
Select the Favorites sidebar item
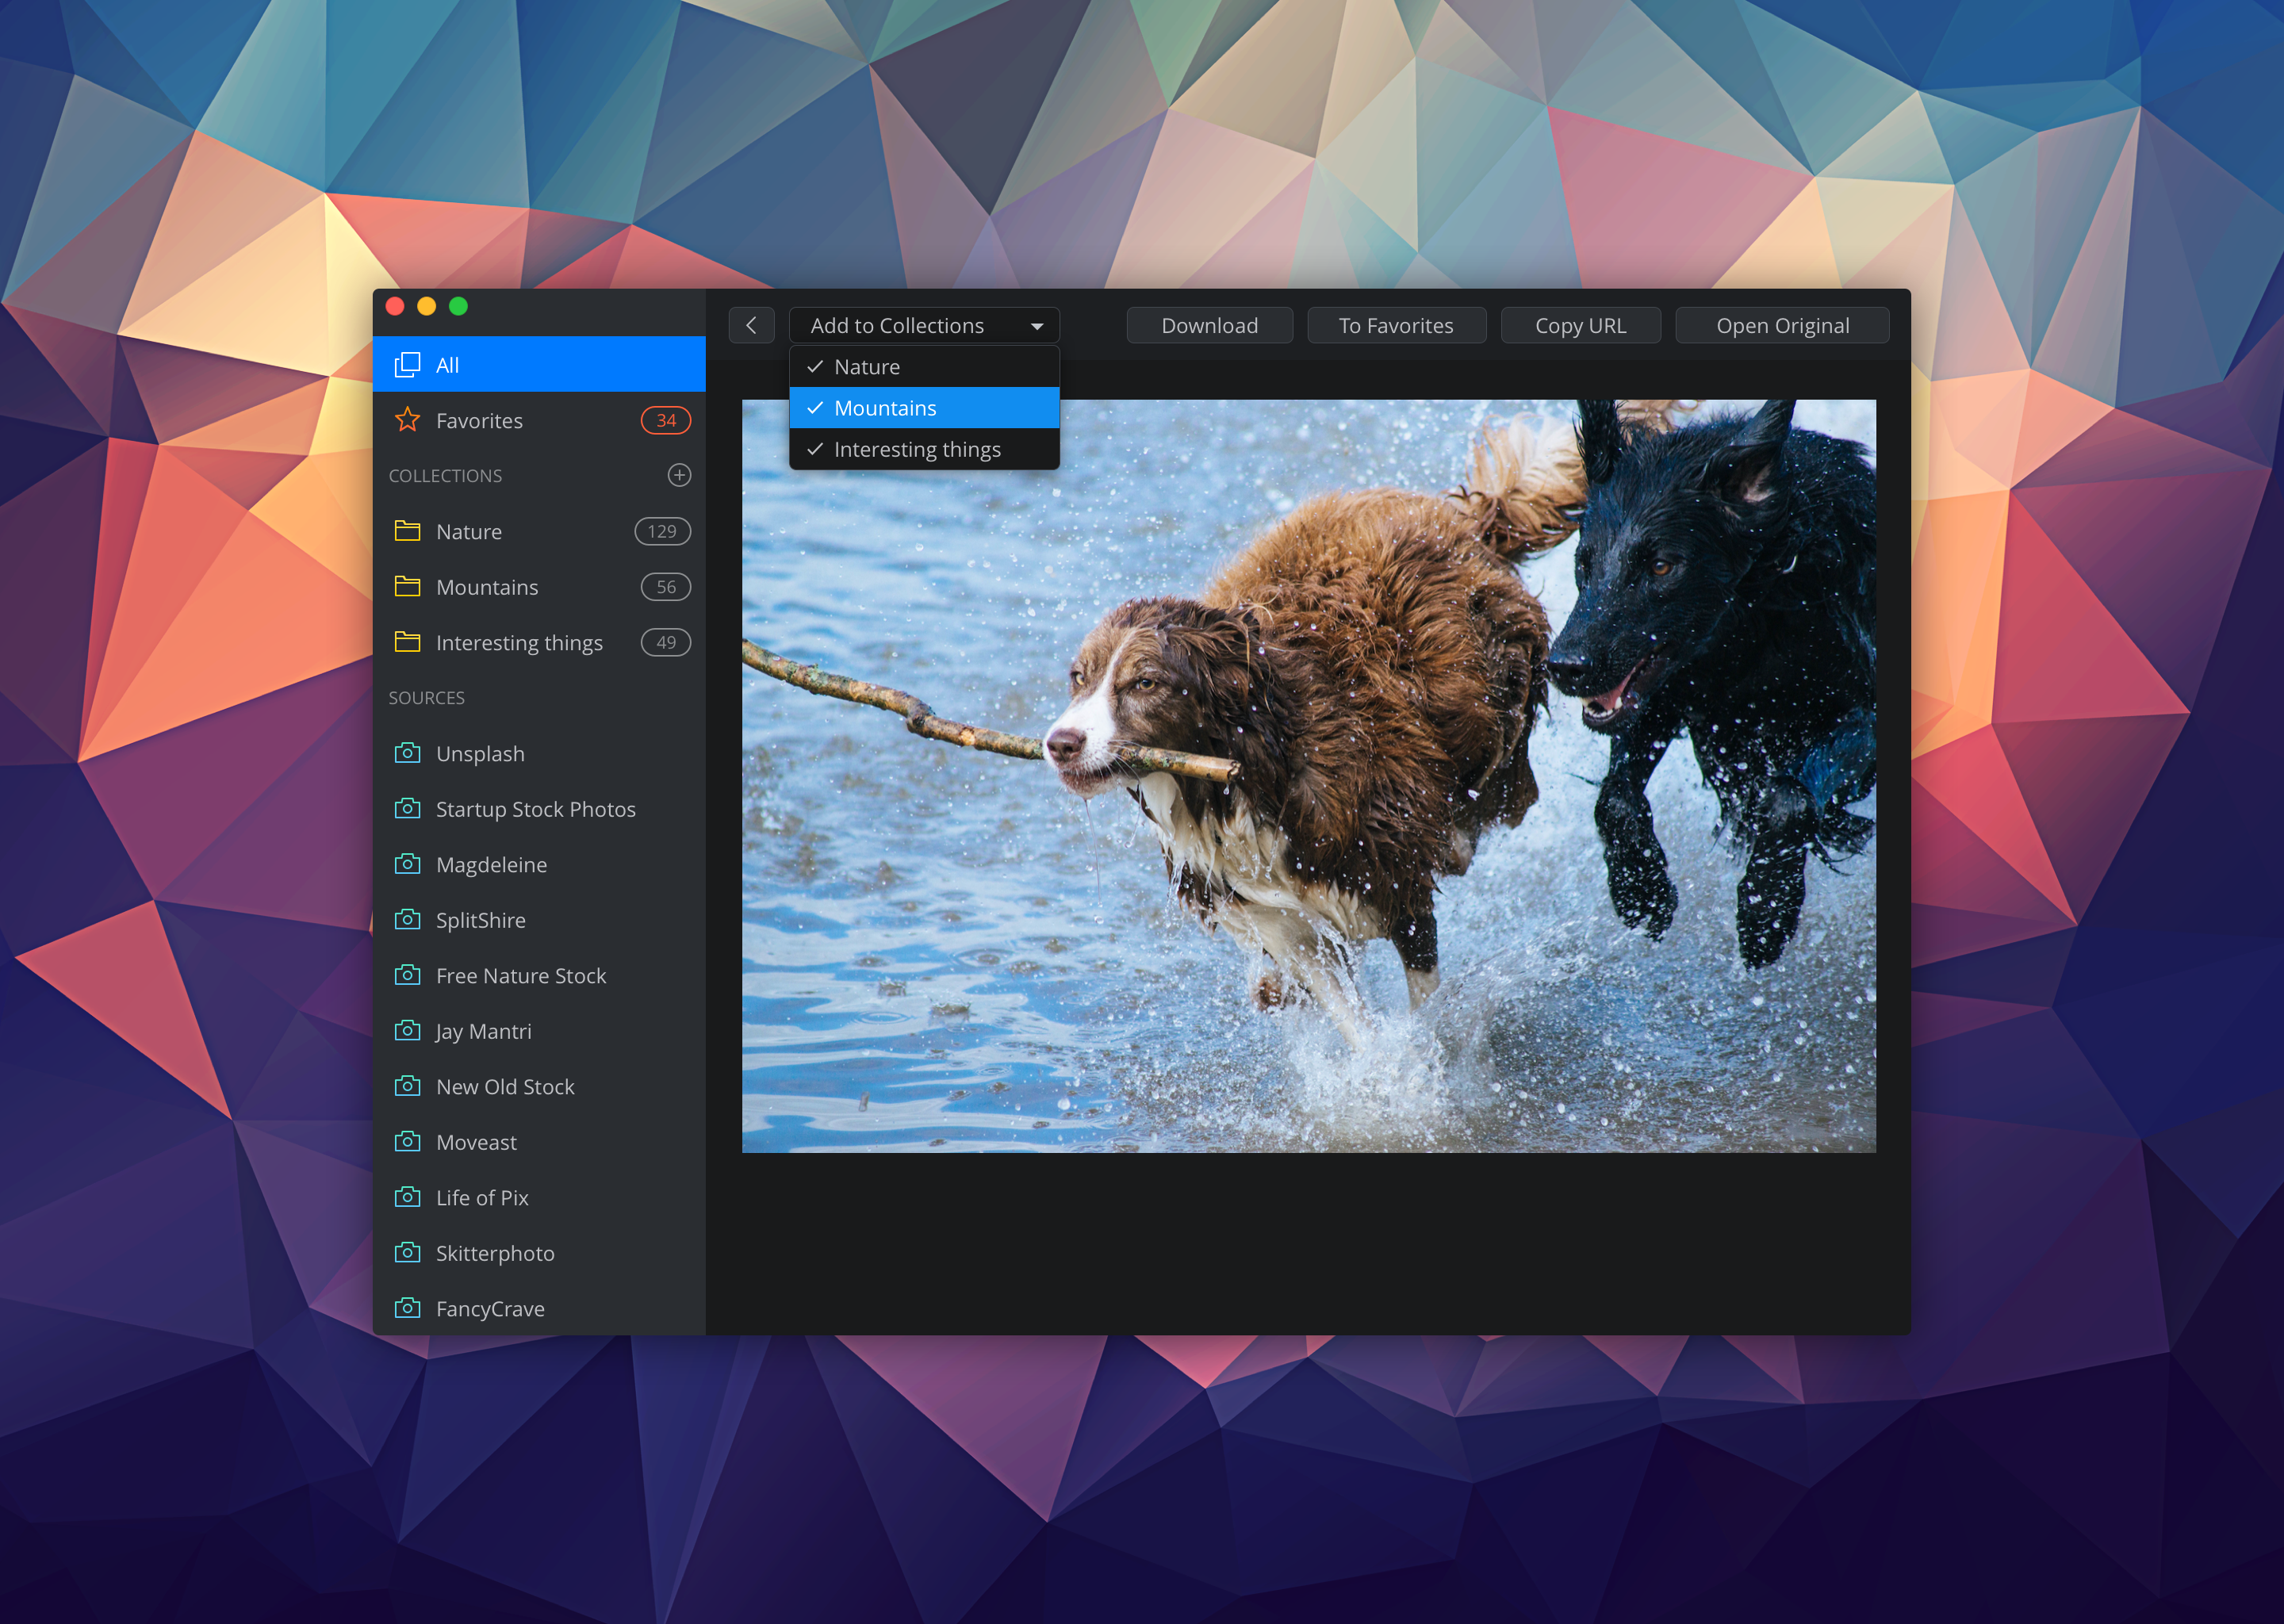point(536,422)
